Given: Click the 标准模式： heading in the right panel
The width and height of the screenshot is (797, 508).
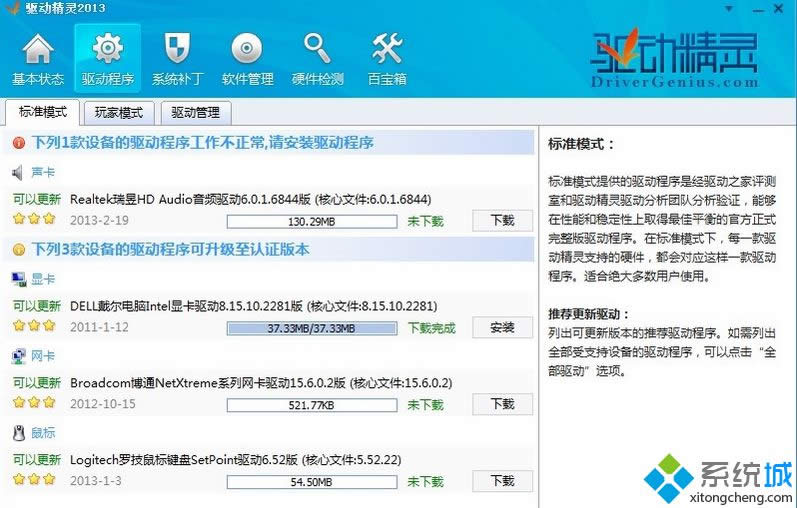Looking at the screenshot, I should [581, 144].
